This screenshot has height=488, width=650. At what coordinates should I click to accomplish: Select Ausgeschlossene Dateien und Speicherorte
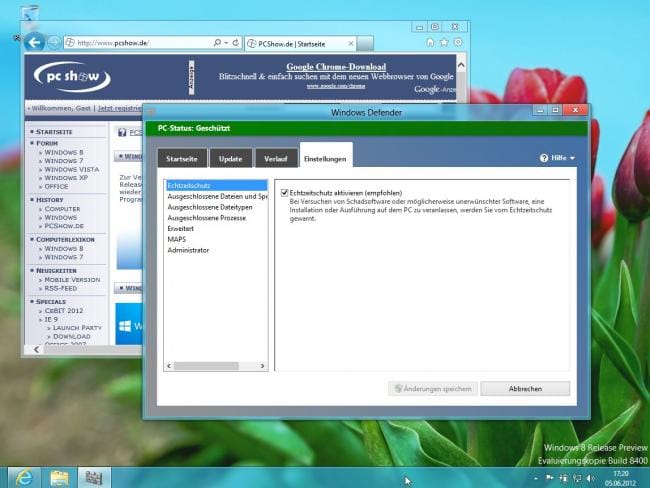pyautogui.click(x=216, y=196)
